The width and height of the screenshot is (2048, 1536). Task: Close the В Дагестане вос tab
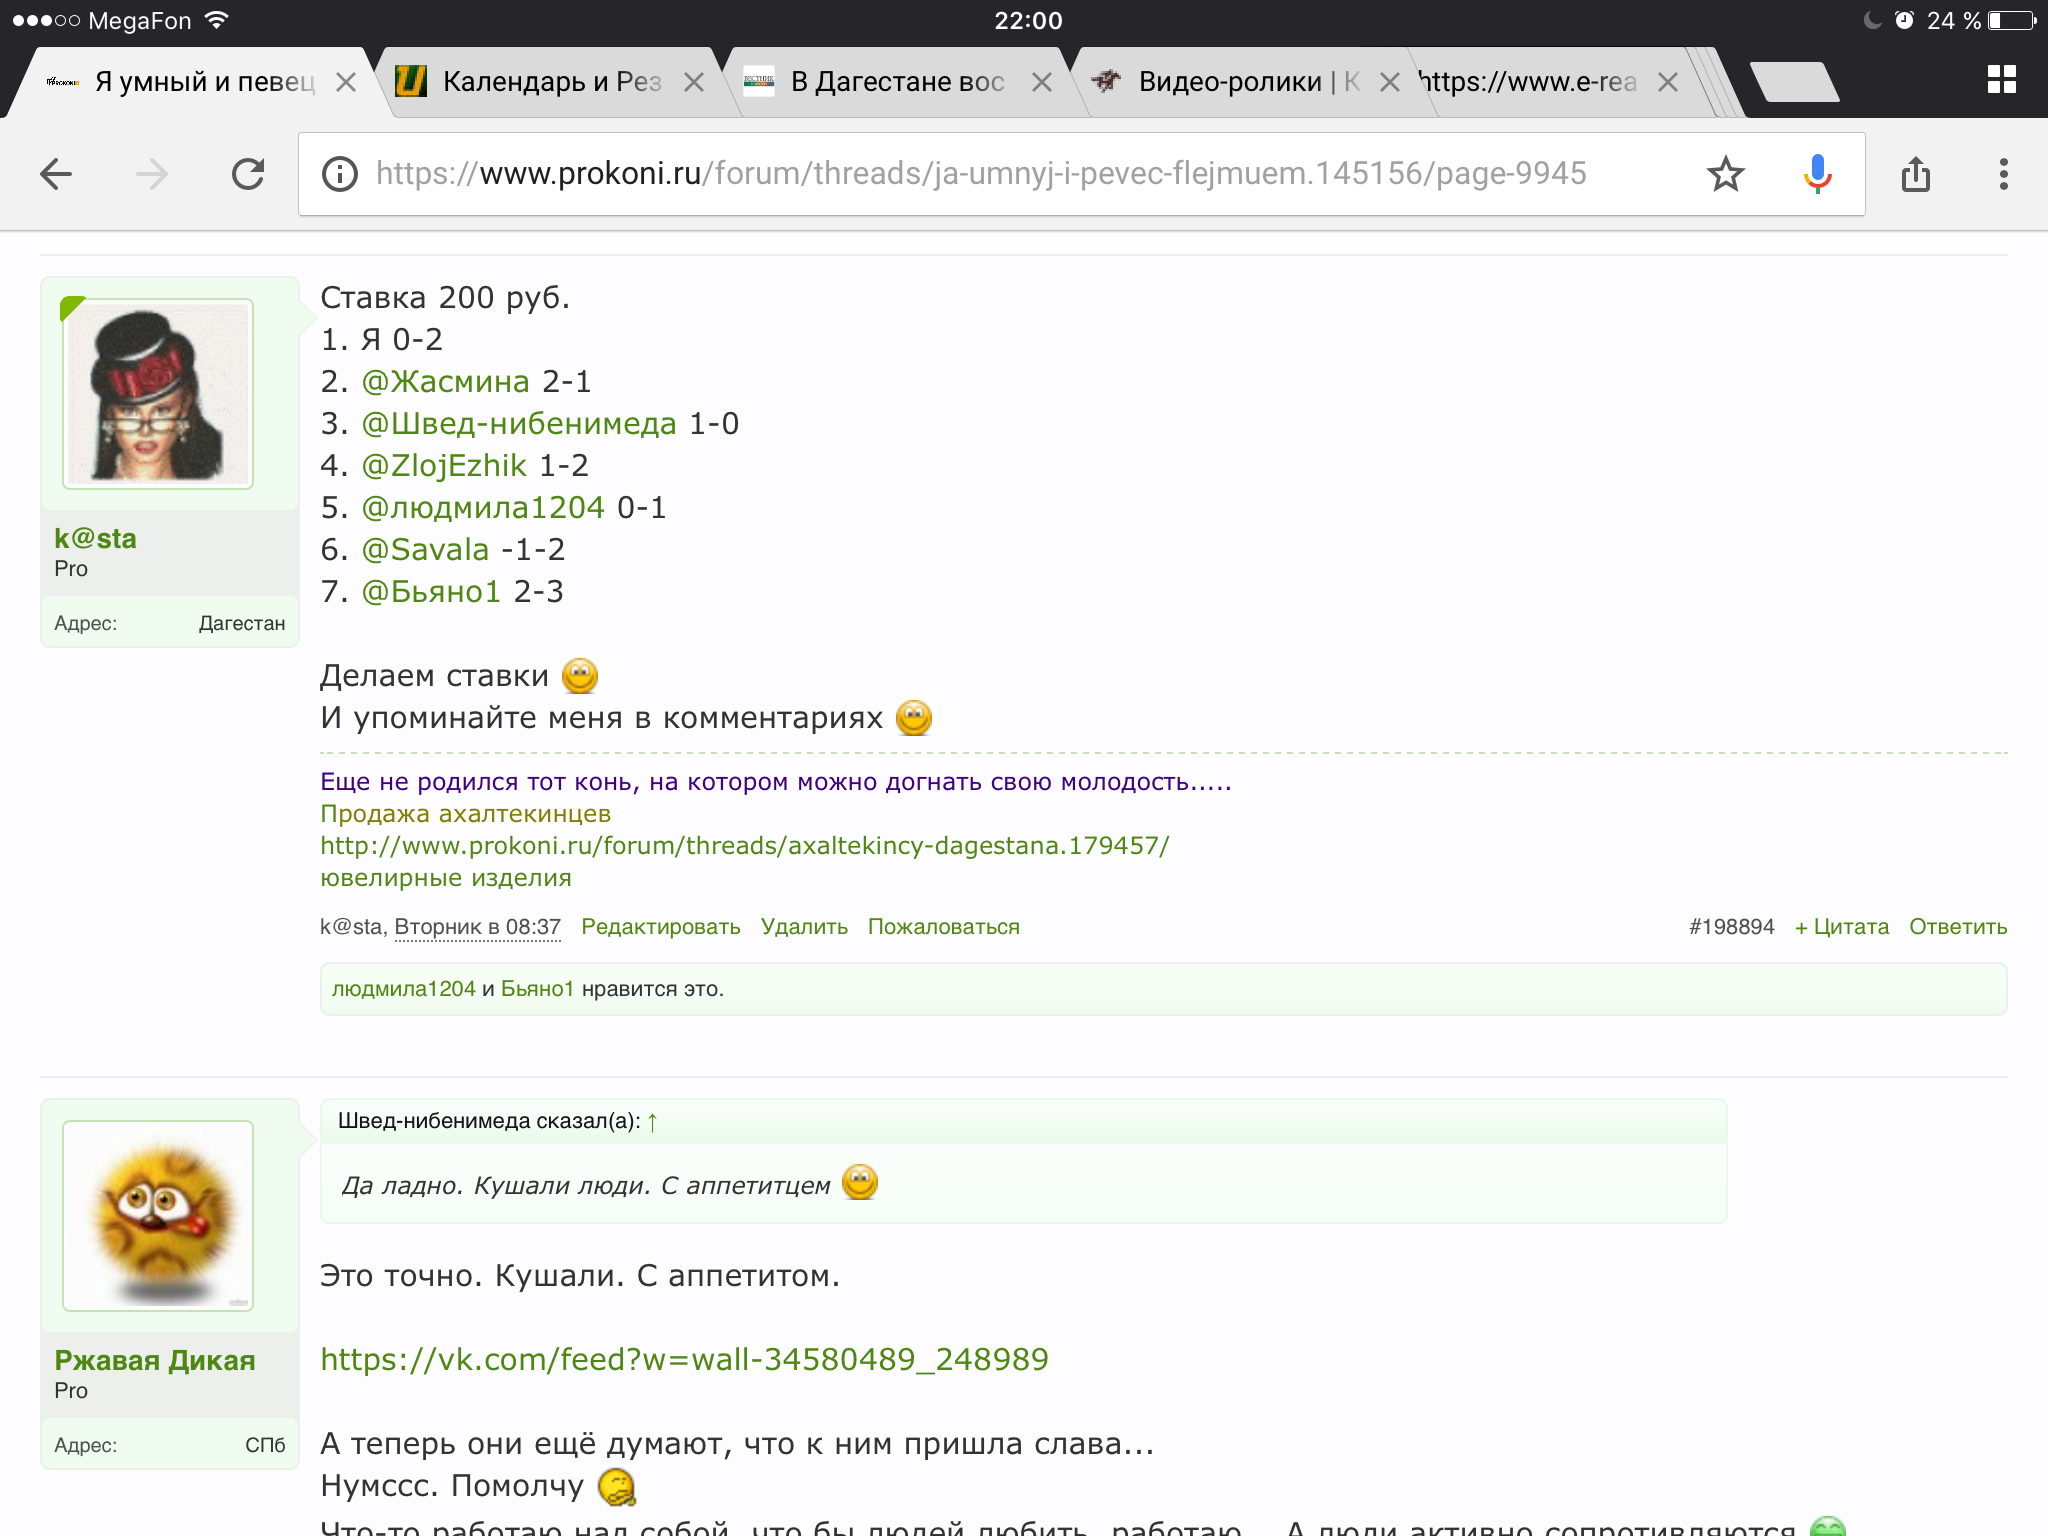point(1042,82)
